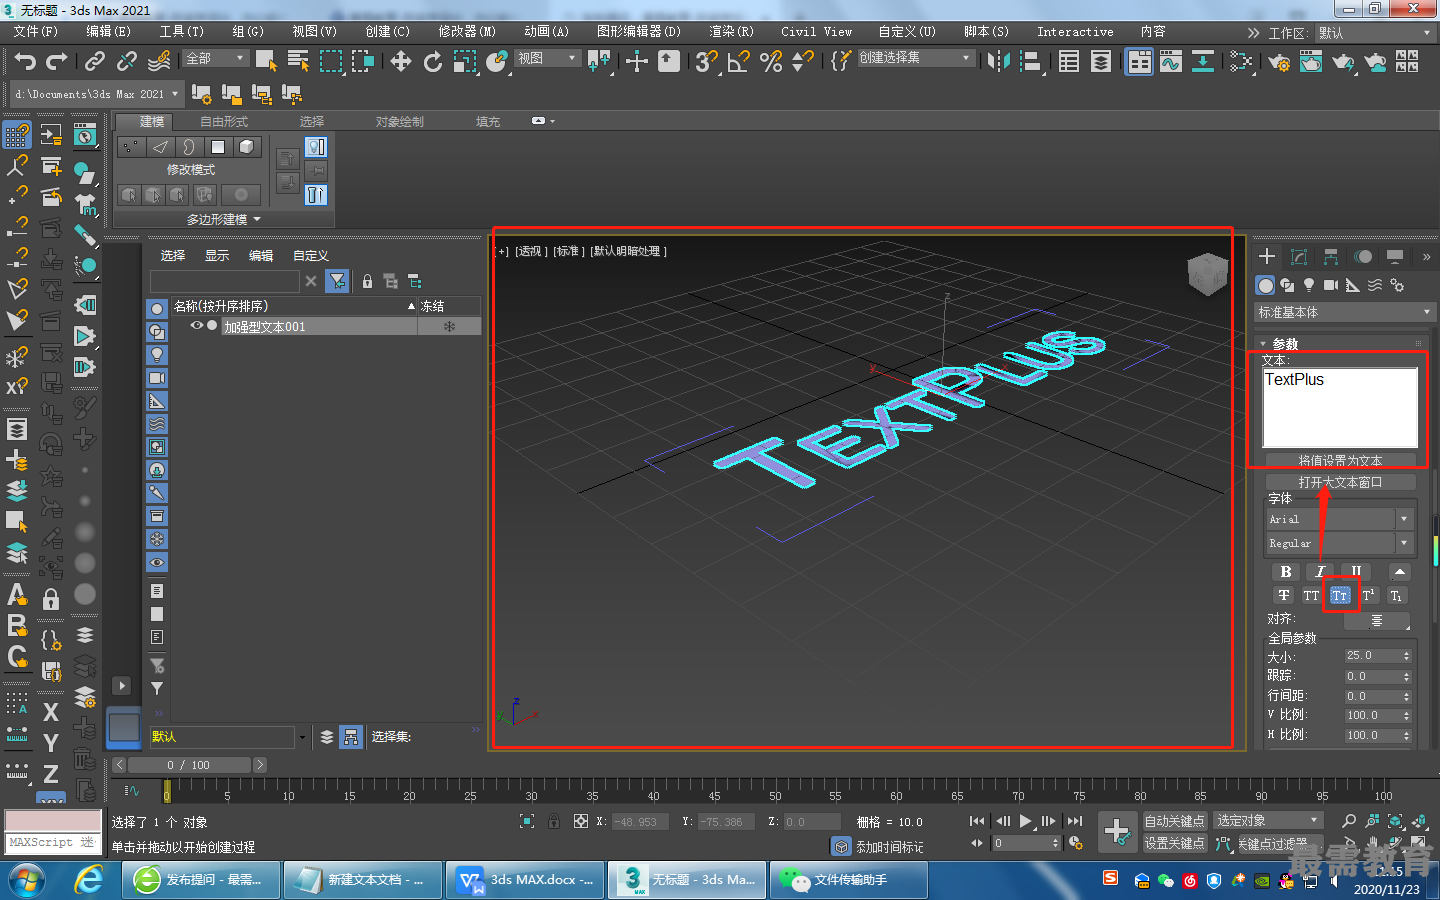
Task: Open the Display panel tab icon
Action: click(x=1395, y=257)
